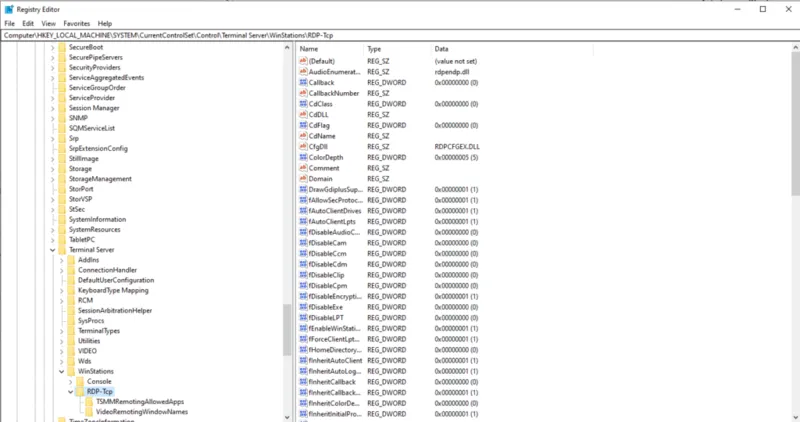Expand the AddIns key
This screenshot has width=800, height=422.
[x=62, y=260]
